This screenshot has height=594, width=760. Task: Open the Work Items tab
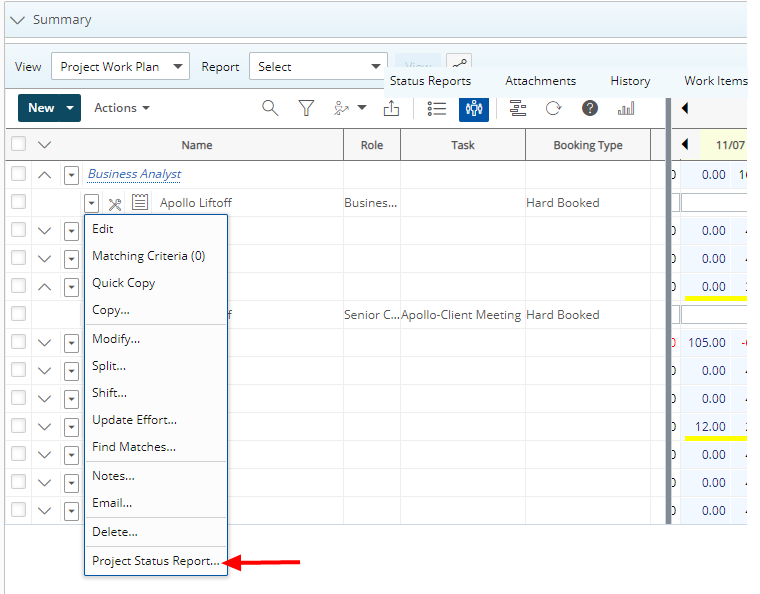pyautogui.click(x=715, y=81)
